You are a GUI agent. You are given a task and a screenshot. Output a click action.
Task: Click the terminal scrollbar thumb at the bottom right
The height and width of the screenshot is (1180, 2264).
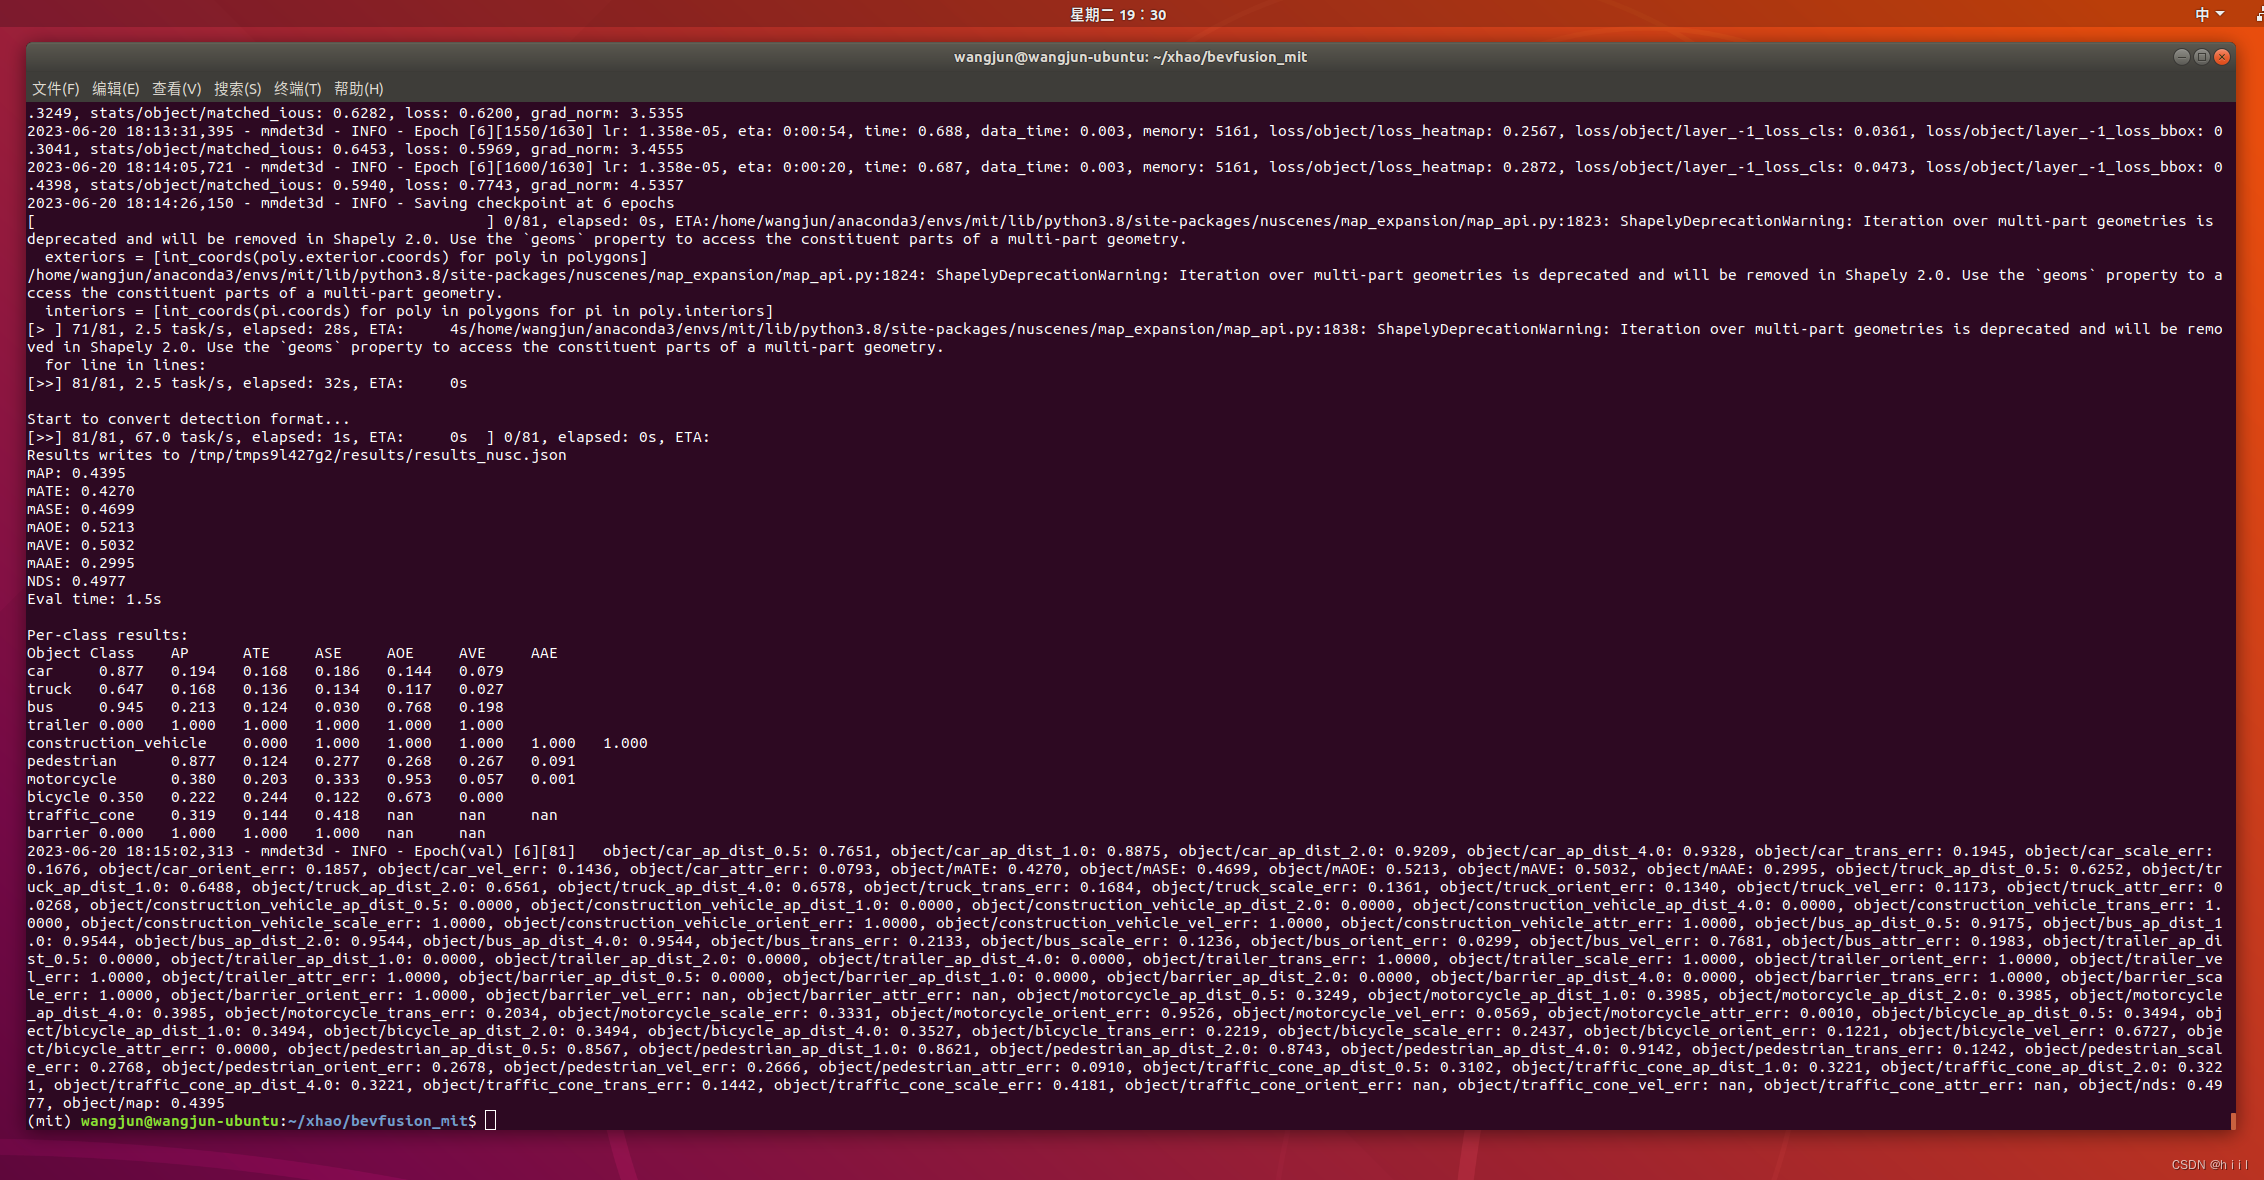click(2232, 1120)
